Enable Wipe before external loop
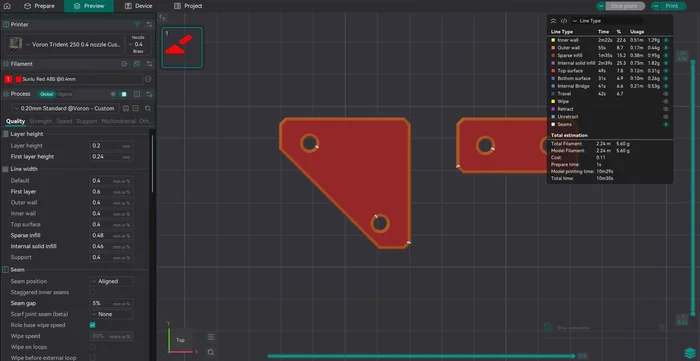Image resolution: width=700 pixels, height=361 pixels. click(x=93, y=357)
